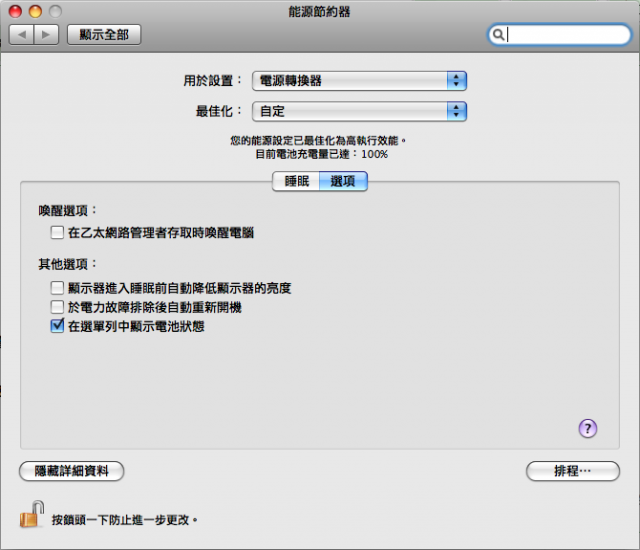Open the 用於設置 dropdown showing 電源轉換器
Image resolution: width=640 pixels, height=550 pixels.
click(x=359, y=81)
